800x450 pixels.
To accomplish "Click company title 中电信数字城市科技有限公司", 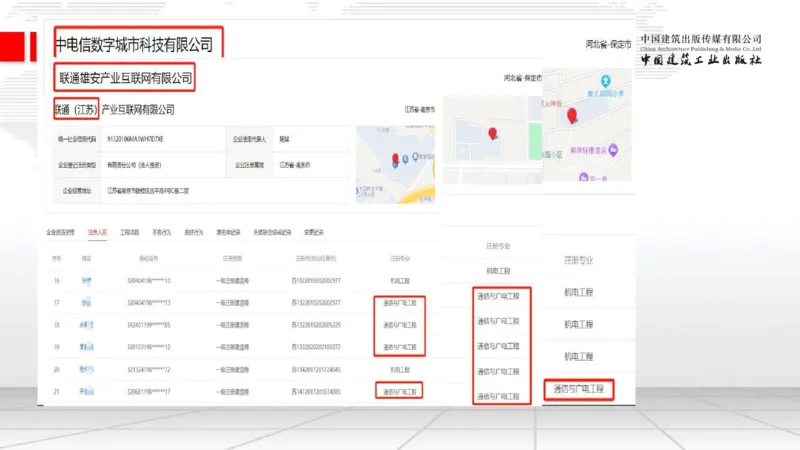I will 134,45.
